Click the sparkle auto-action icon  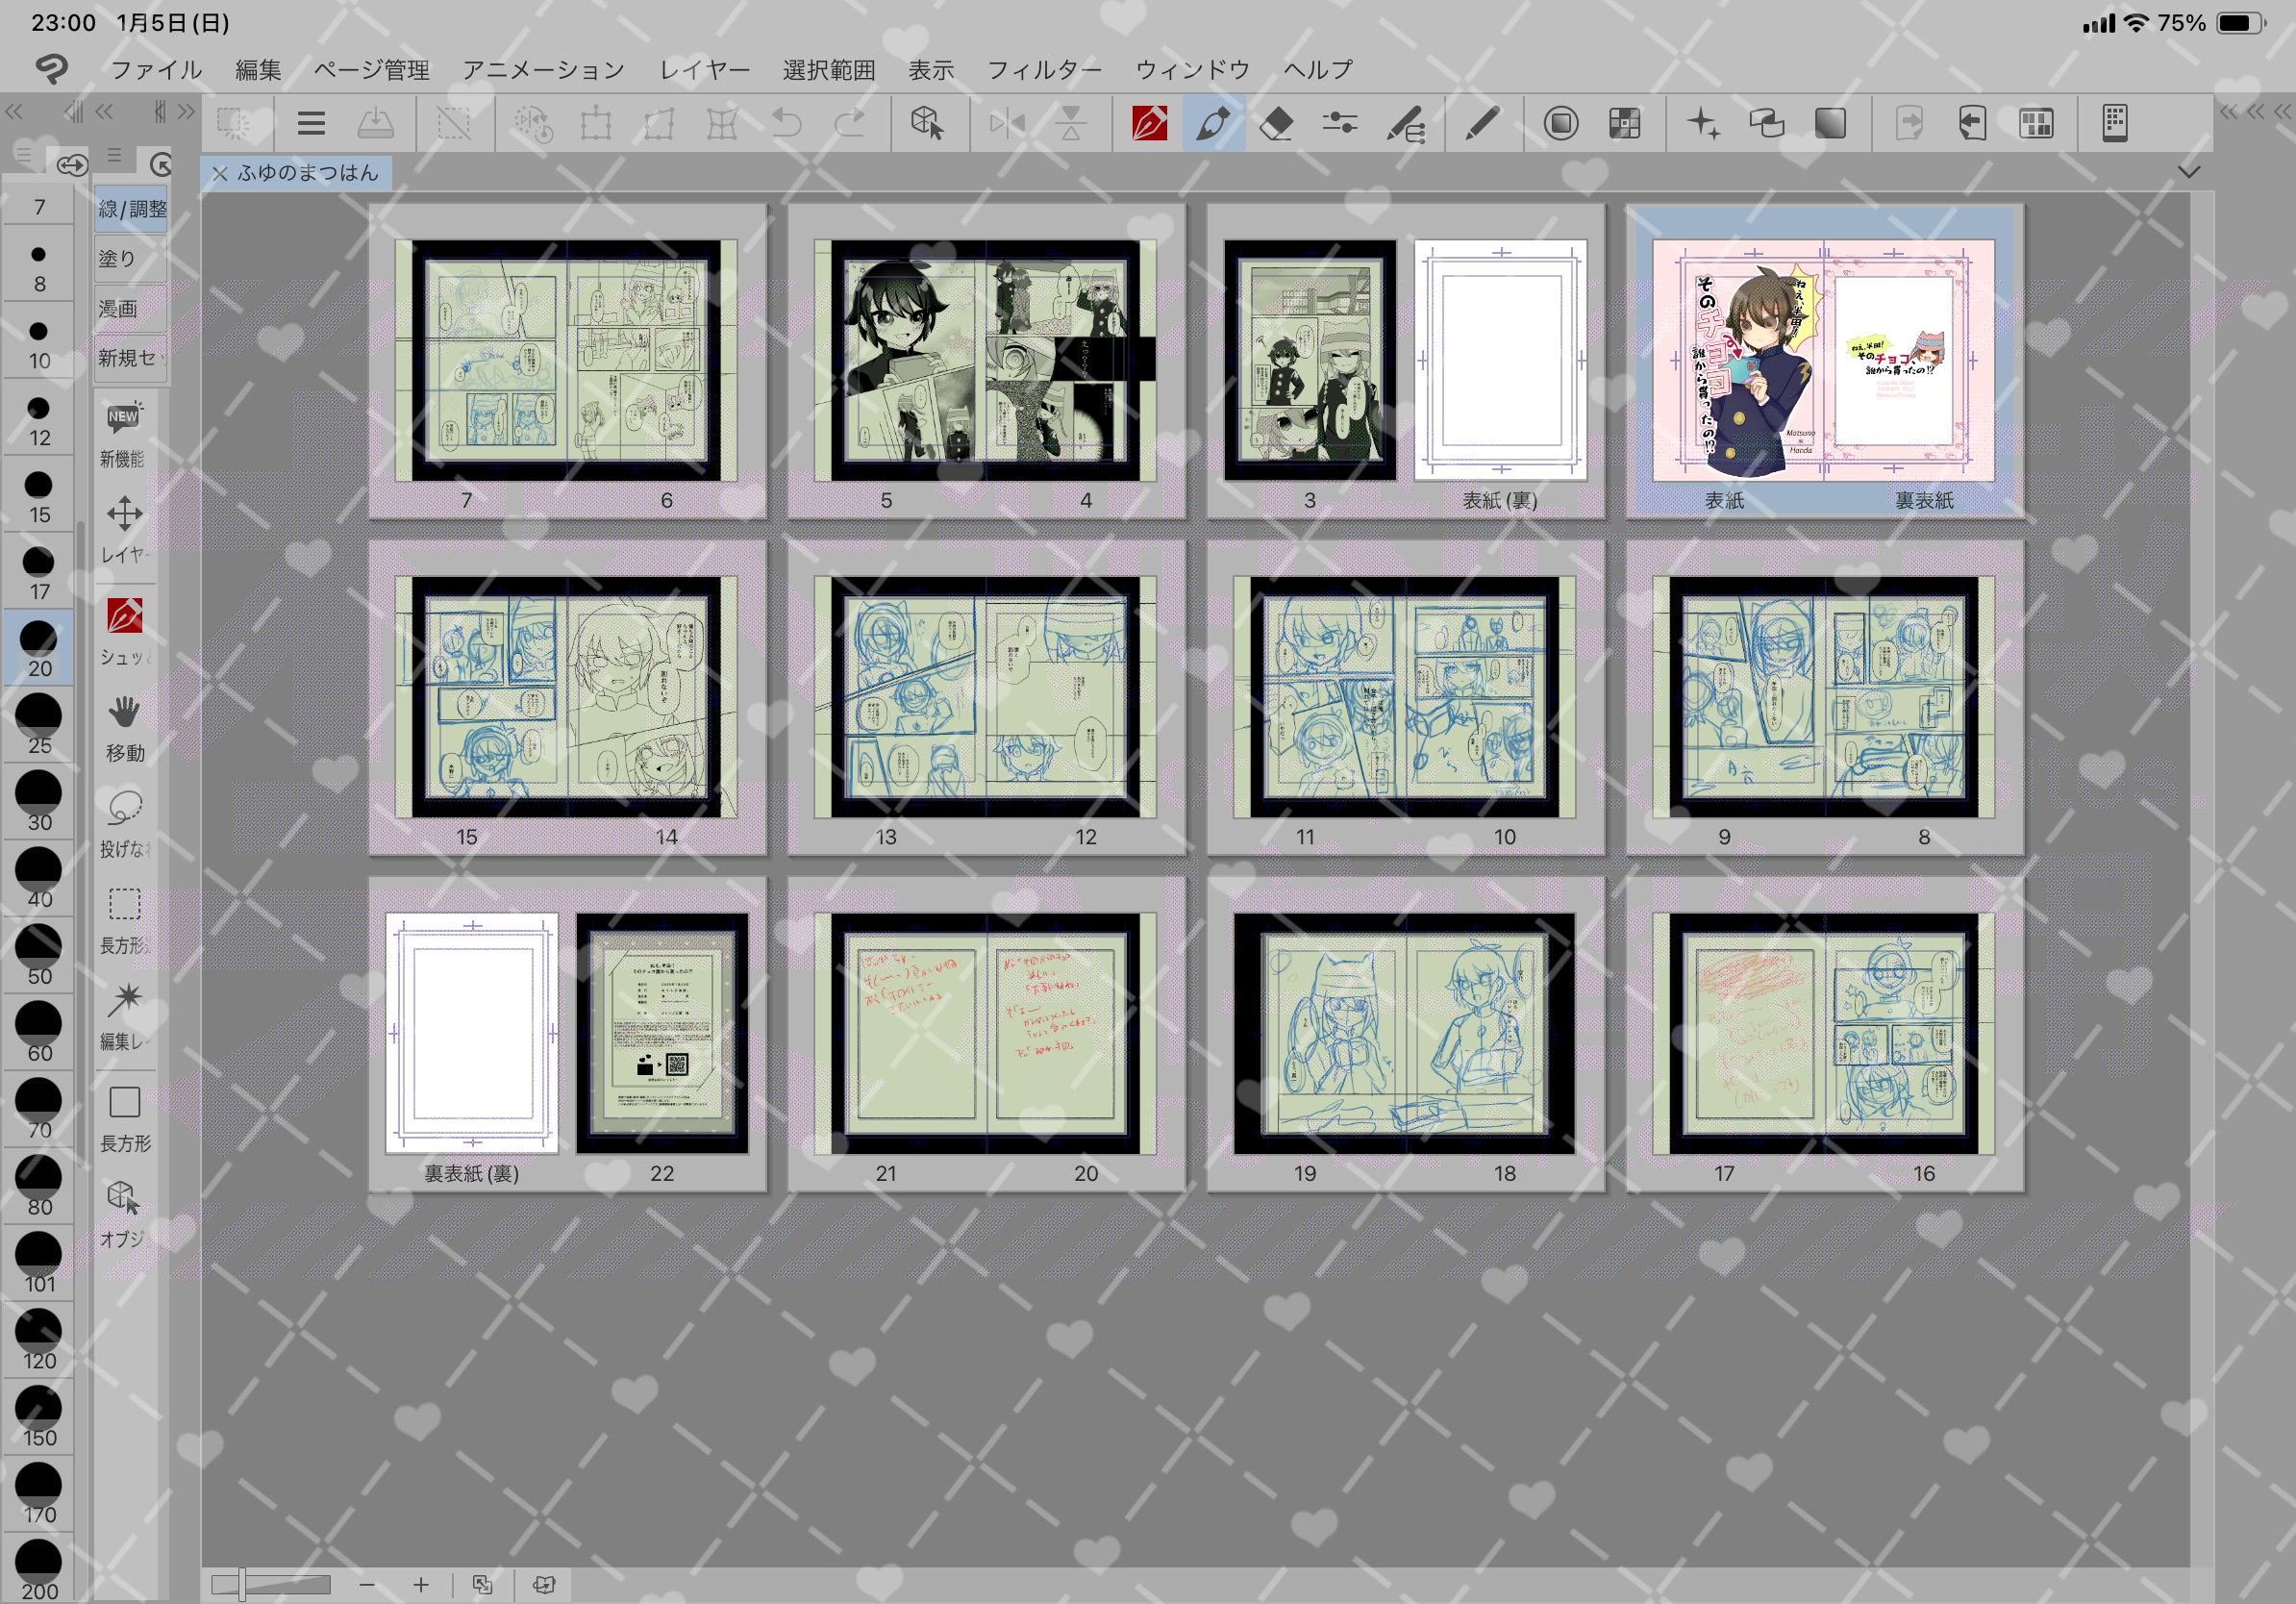coord(1703,124)
